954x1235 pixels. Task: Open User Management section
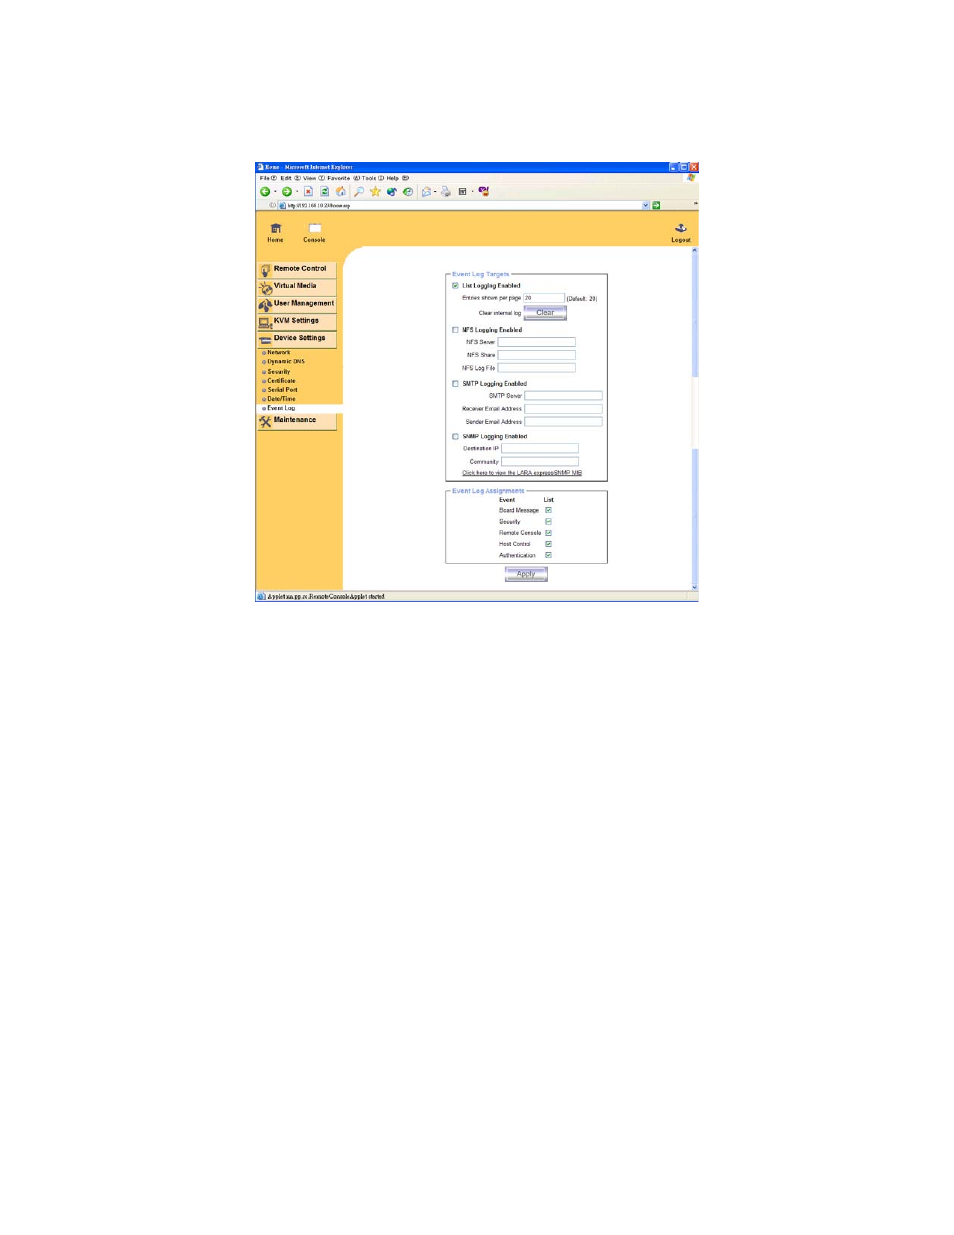pyautogui.click(x=297, y=303)
